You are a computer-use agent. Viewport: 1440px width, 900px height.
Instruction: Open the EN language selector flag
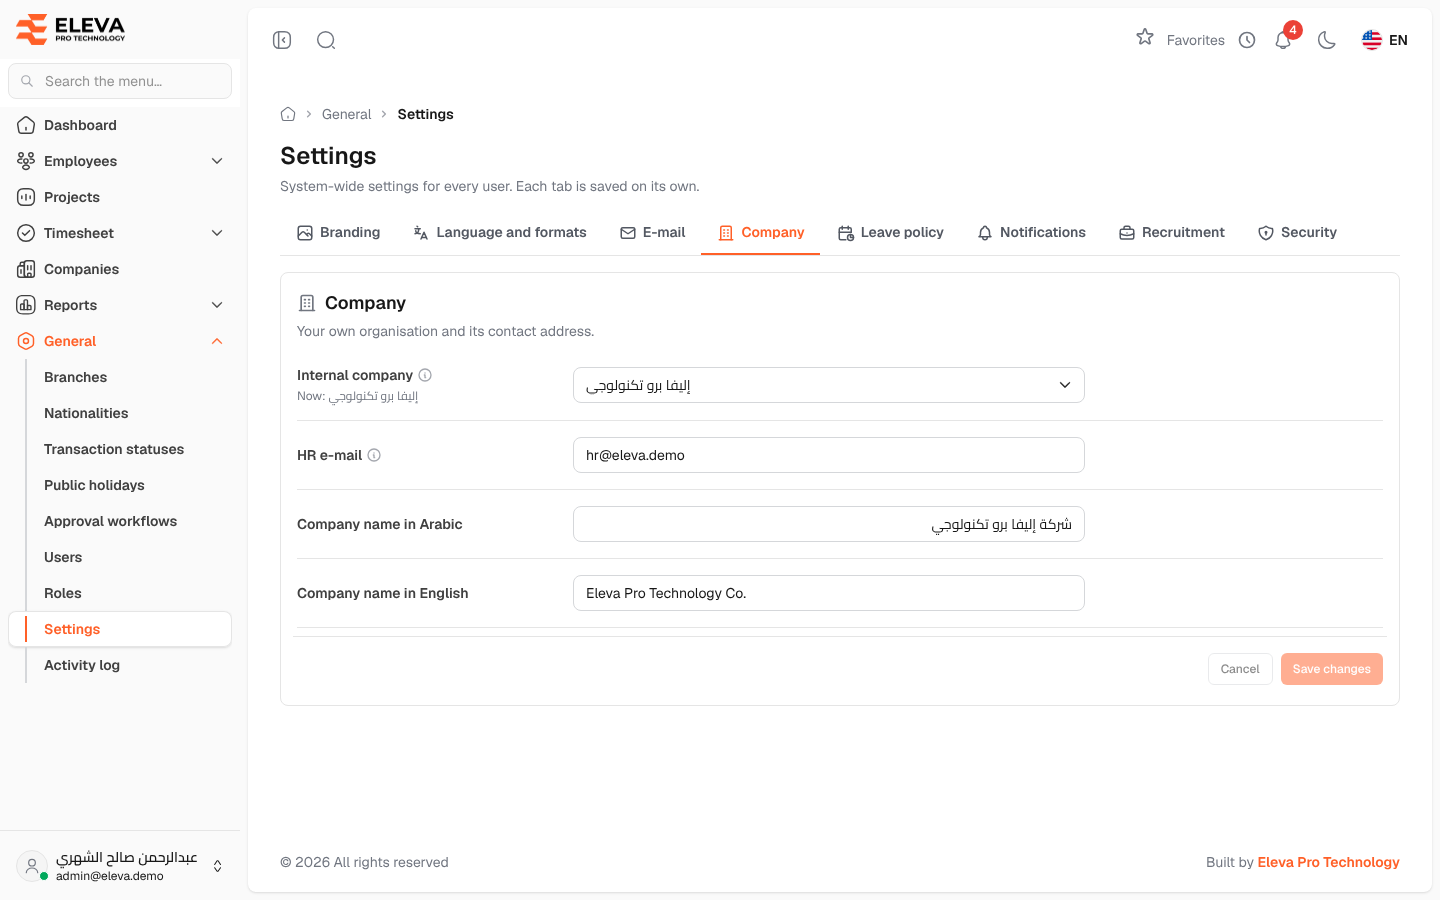click(1385, 40)
